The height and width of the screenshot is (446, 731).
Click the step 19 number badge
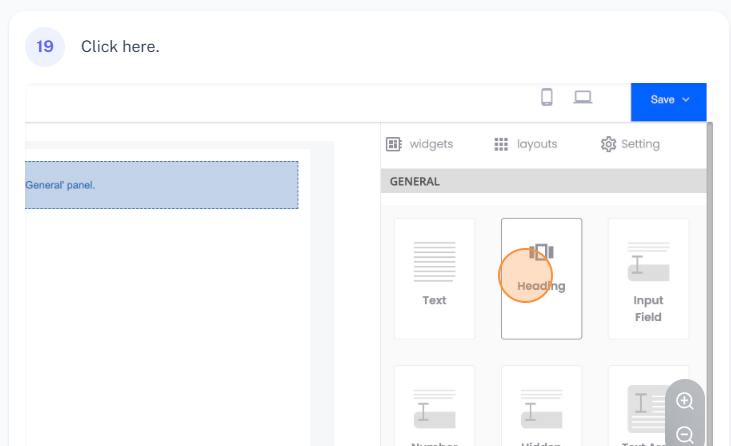click(x=45, y=47)
